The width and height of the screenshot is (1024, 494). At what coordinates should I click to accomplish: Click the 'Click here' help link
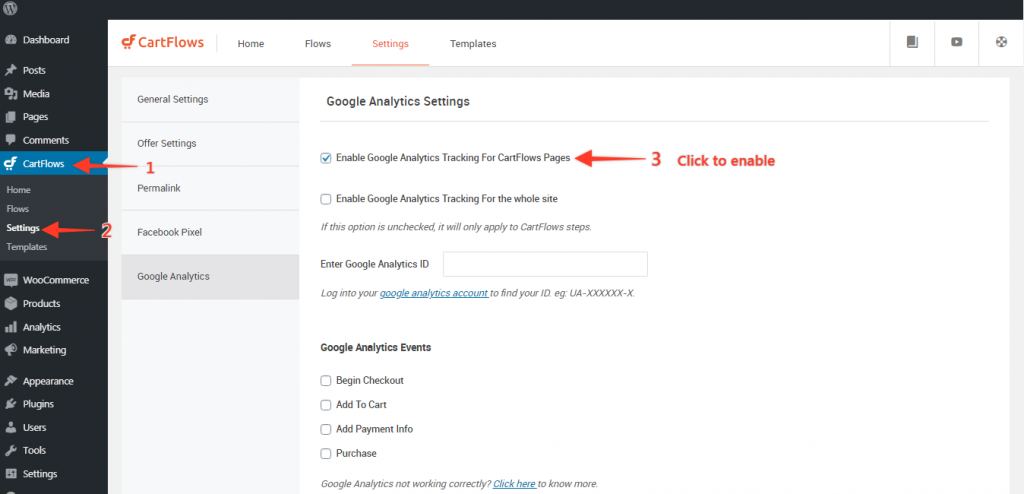tap(514, 484)
